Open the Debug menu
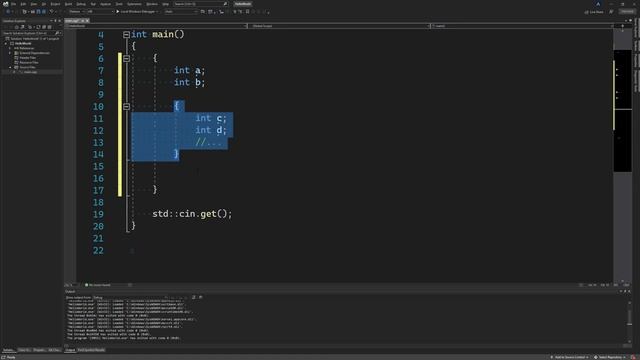The image size is (640, 360). 81,4
